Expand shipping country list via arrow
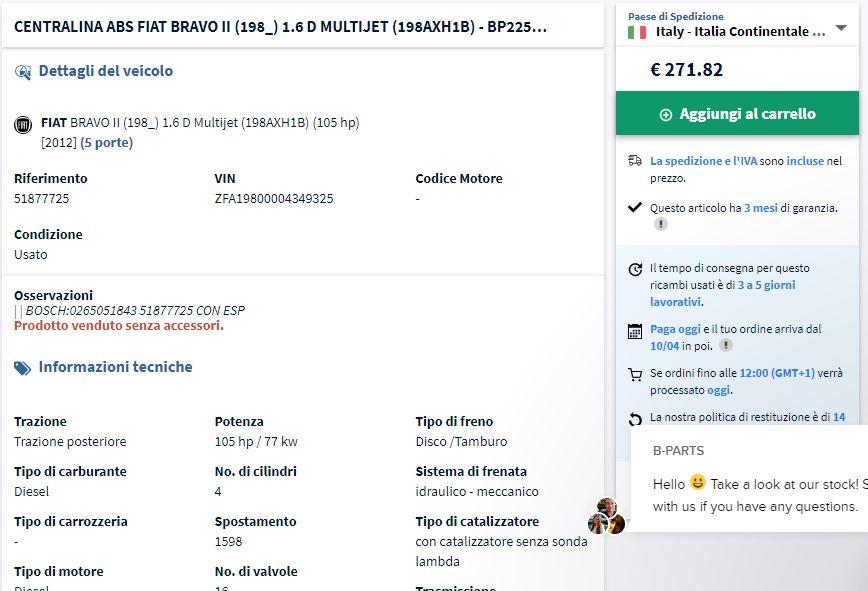Screen dimensions: 868x591 pos(840,29)
